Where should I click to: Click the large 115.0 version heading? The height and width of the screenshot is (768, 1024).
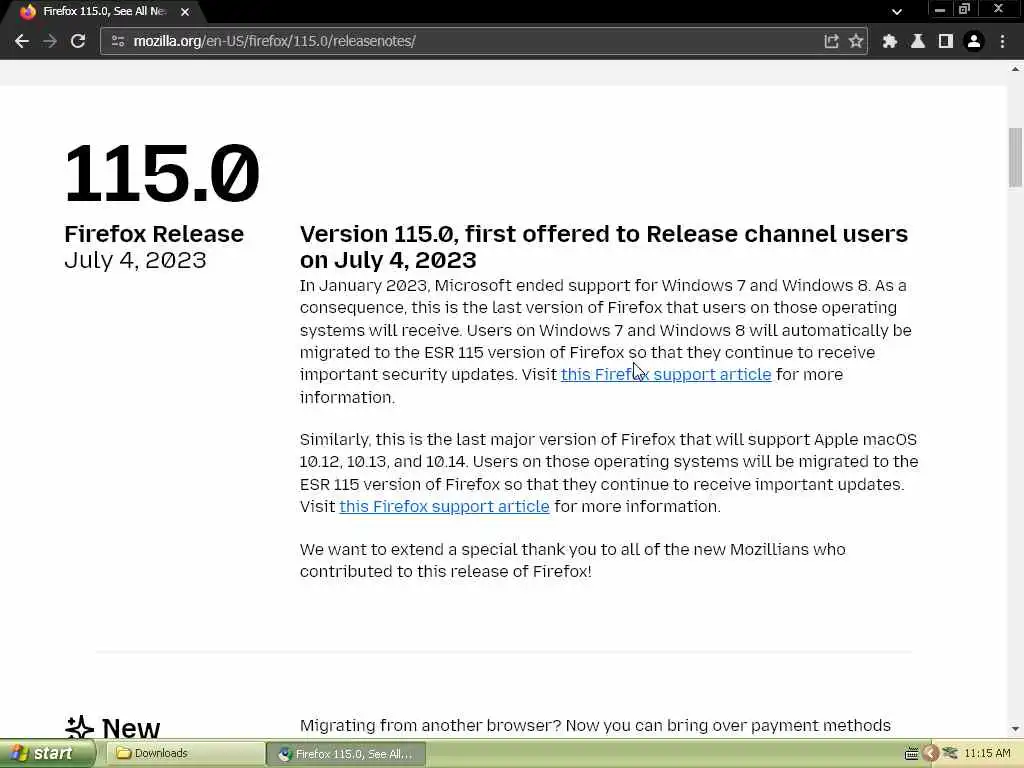162,174
